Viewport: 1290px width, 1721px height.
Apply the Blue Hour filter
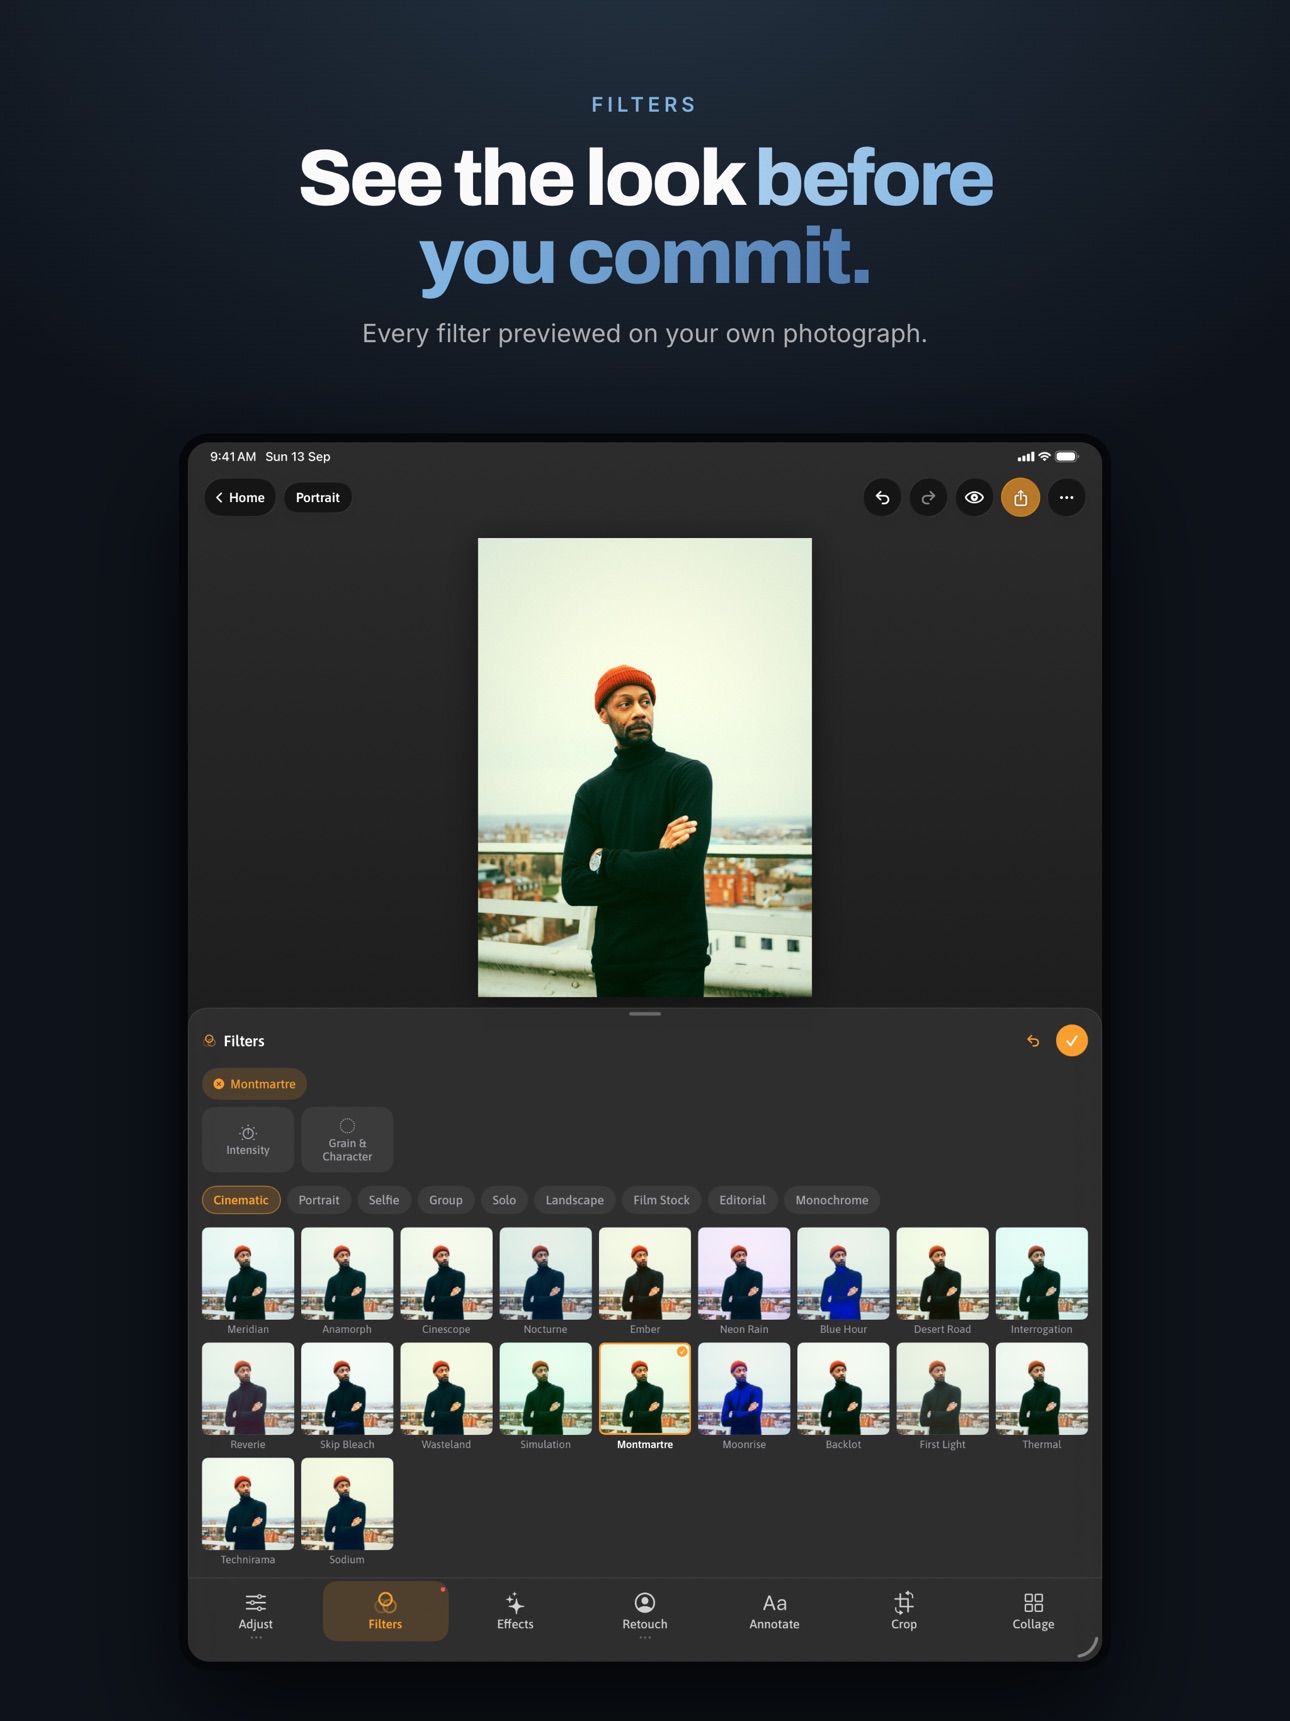point(843,1274)
